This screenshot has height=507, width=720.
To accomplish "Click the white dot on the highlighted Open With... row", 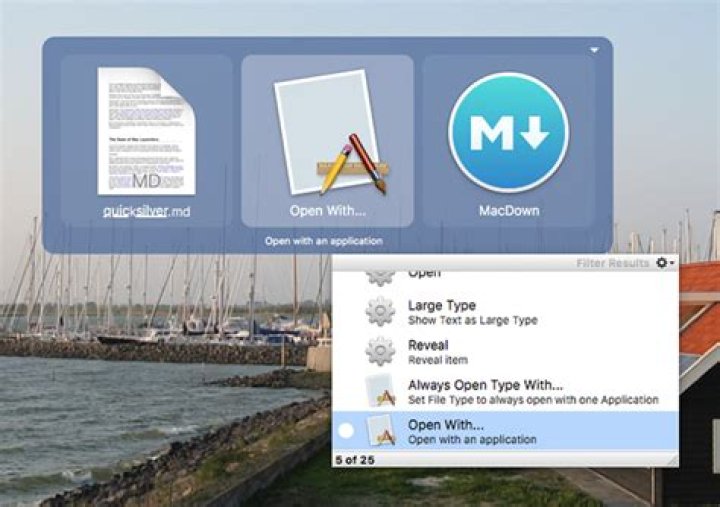I will click(x=346, y=431).
